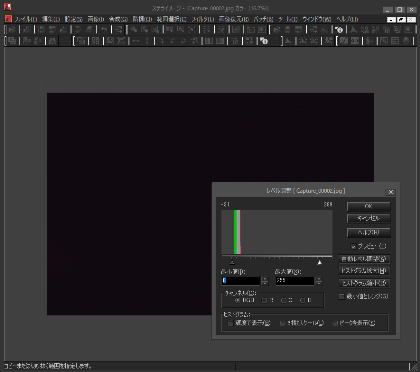Click the document icon left of ファイル menu
The image size is (420, 372).
tap(8, 19)
